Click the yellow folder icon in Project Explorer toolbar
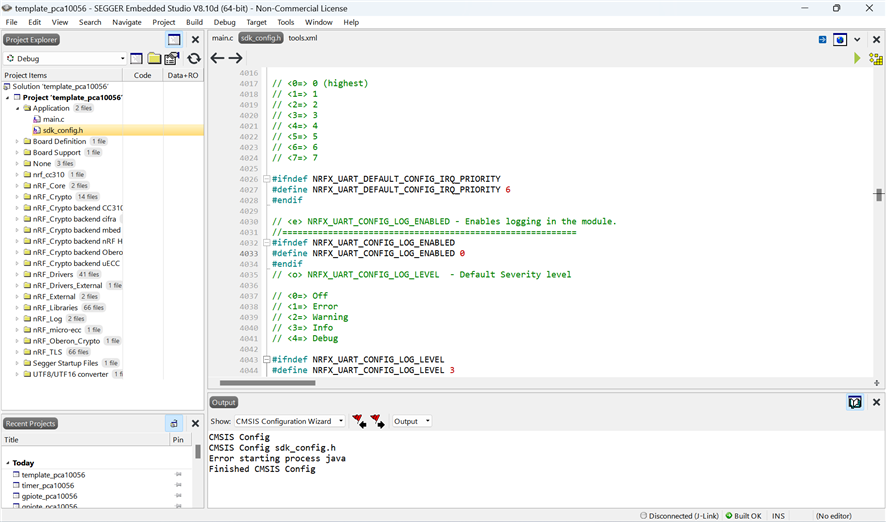The height and width of the screenshot is (522, 886). coord(154,58)
